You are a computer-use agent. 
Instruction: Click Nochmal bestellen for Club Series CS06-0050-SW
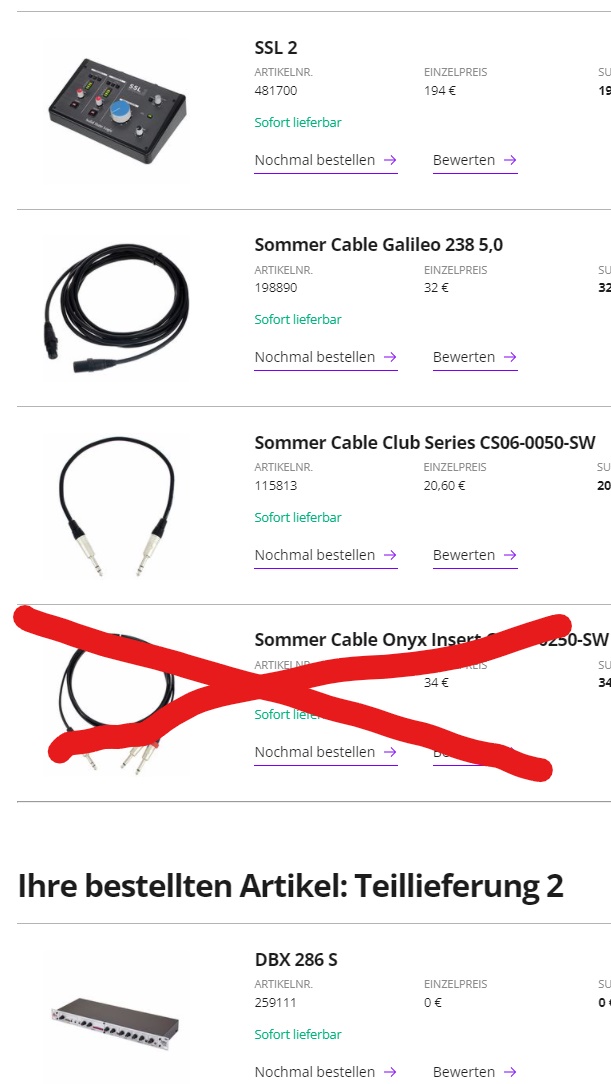pyautogui.click(x=326, y=554)
